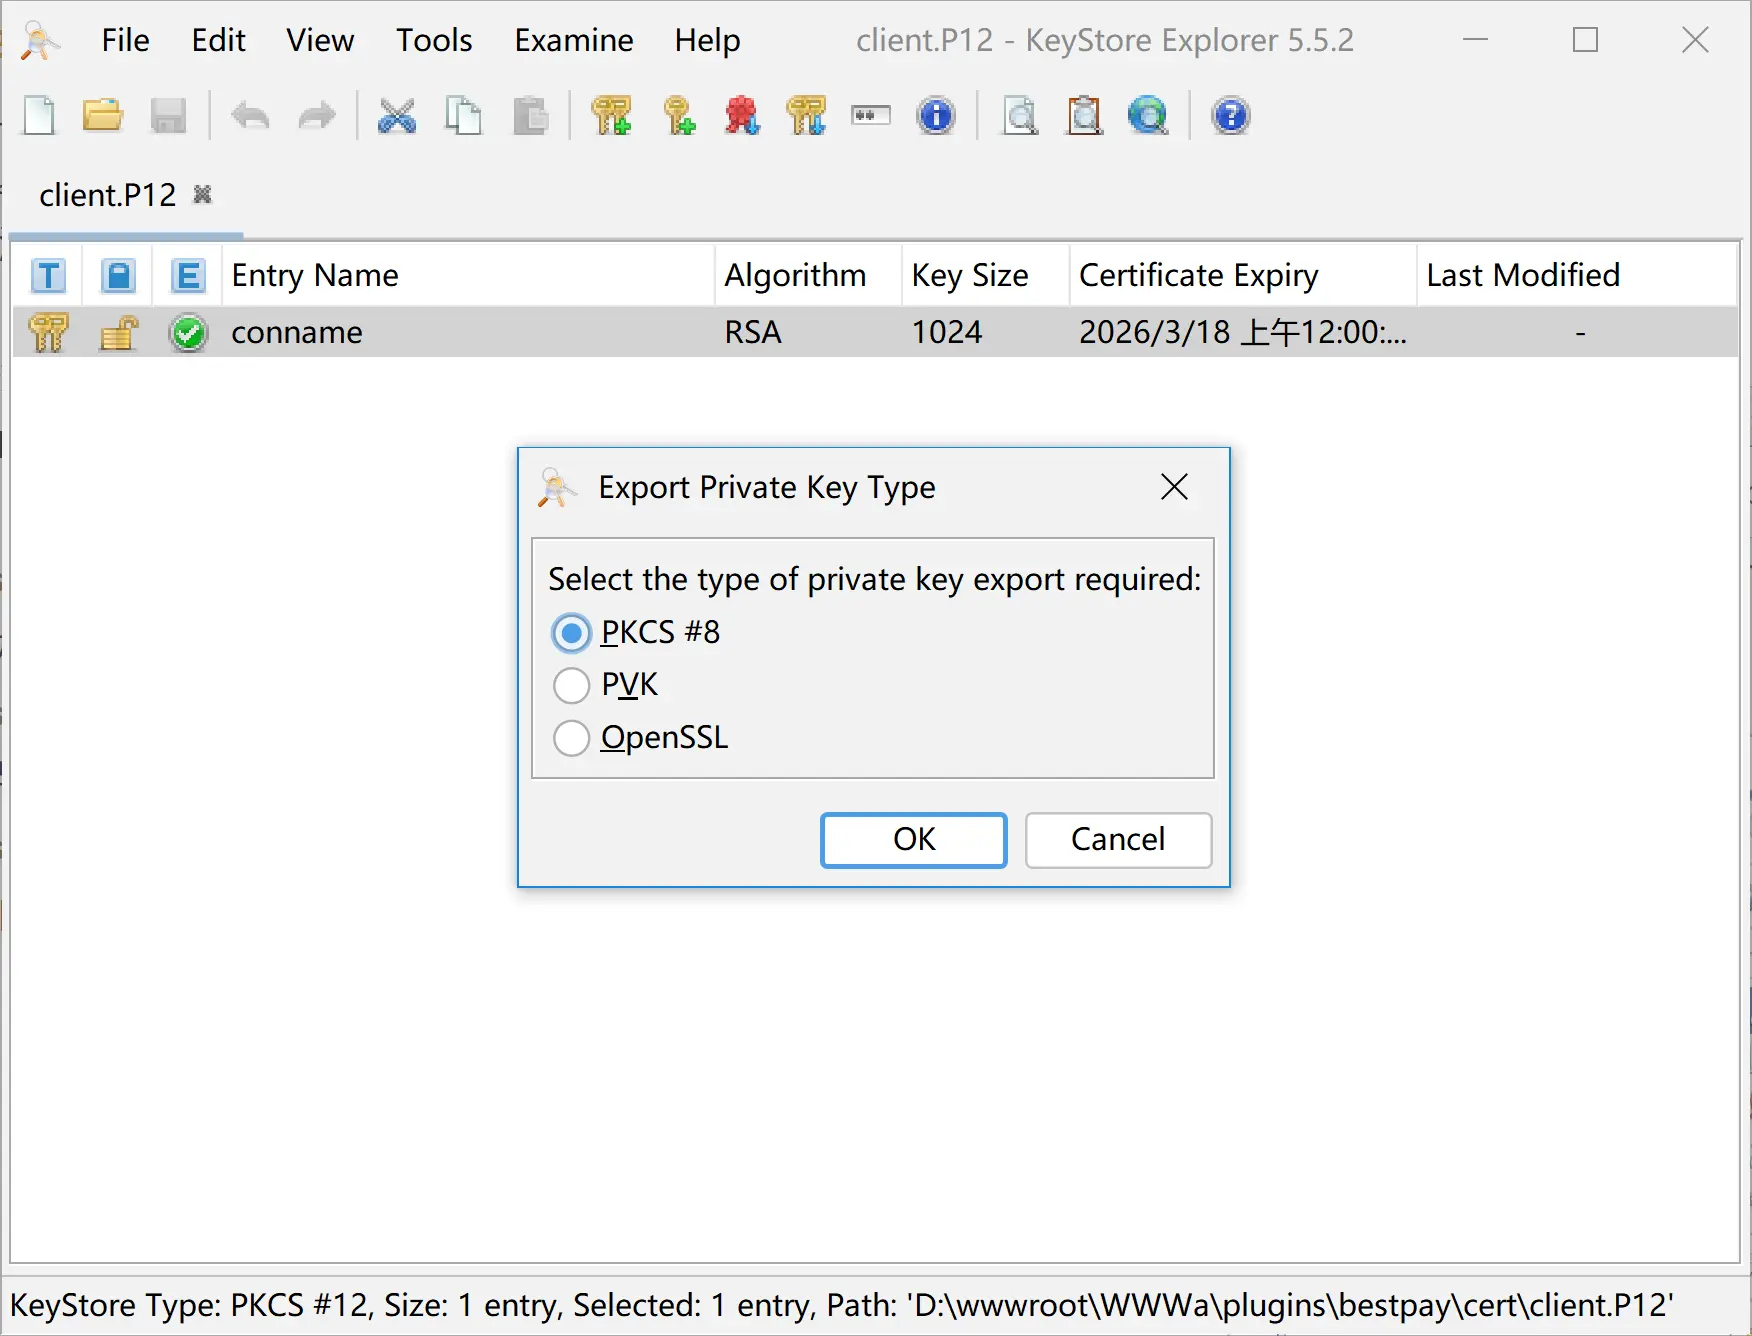Open the Tools menu
The image size is (1752, 1336).
pyautogui.click(x=433, y=40)
